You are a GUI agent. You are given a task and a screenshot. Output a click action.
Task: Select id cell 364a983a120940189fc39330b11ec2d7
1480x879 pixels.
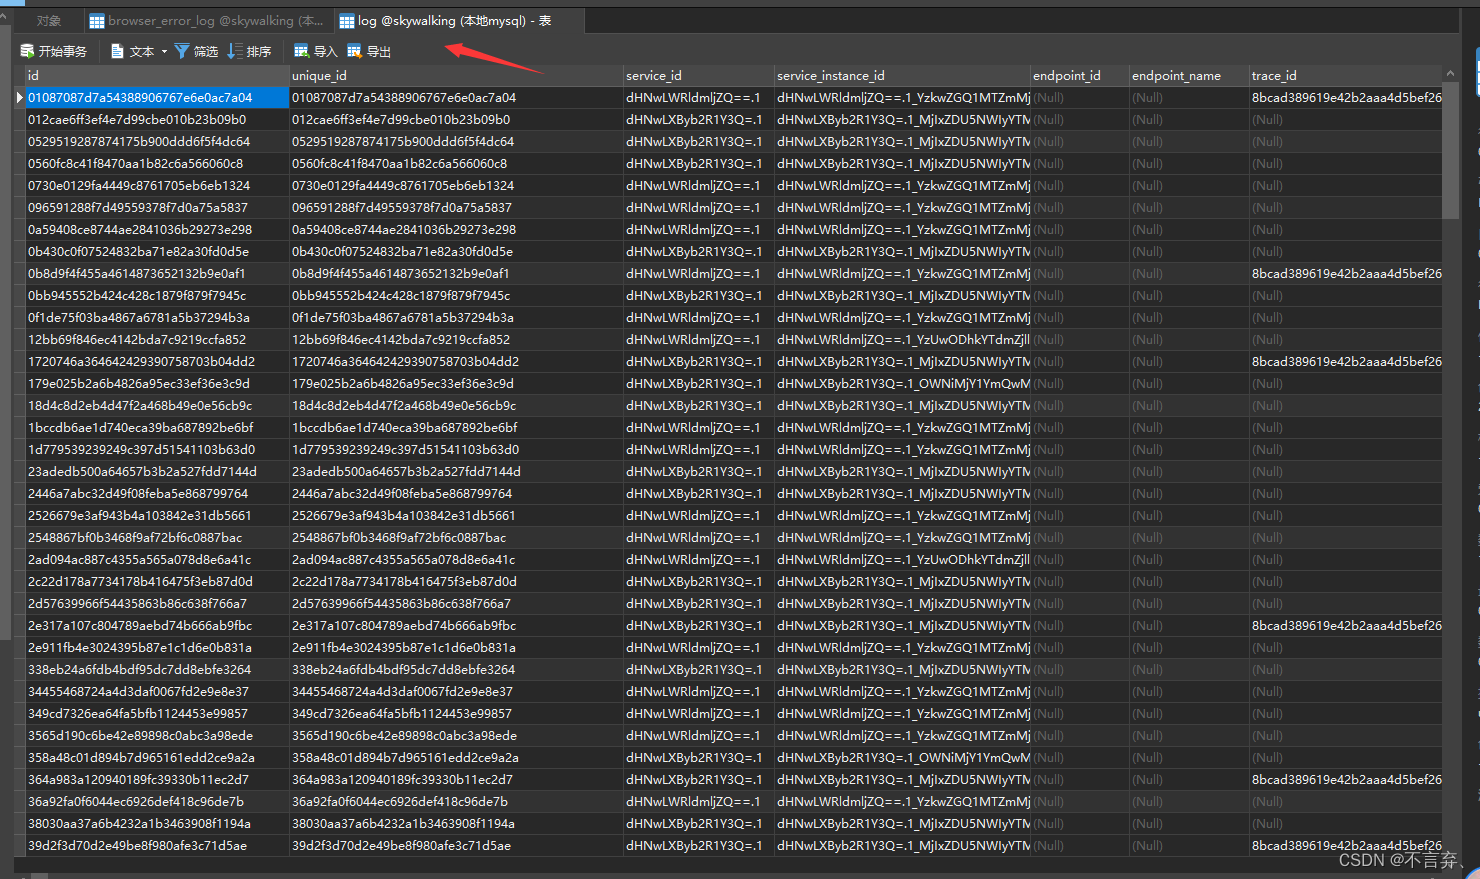(x=157, y=780)
